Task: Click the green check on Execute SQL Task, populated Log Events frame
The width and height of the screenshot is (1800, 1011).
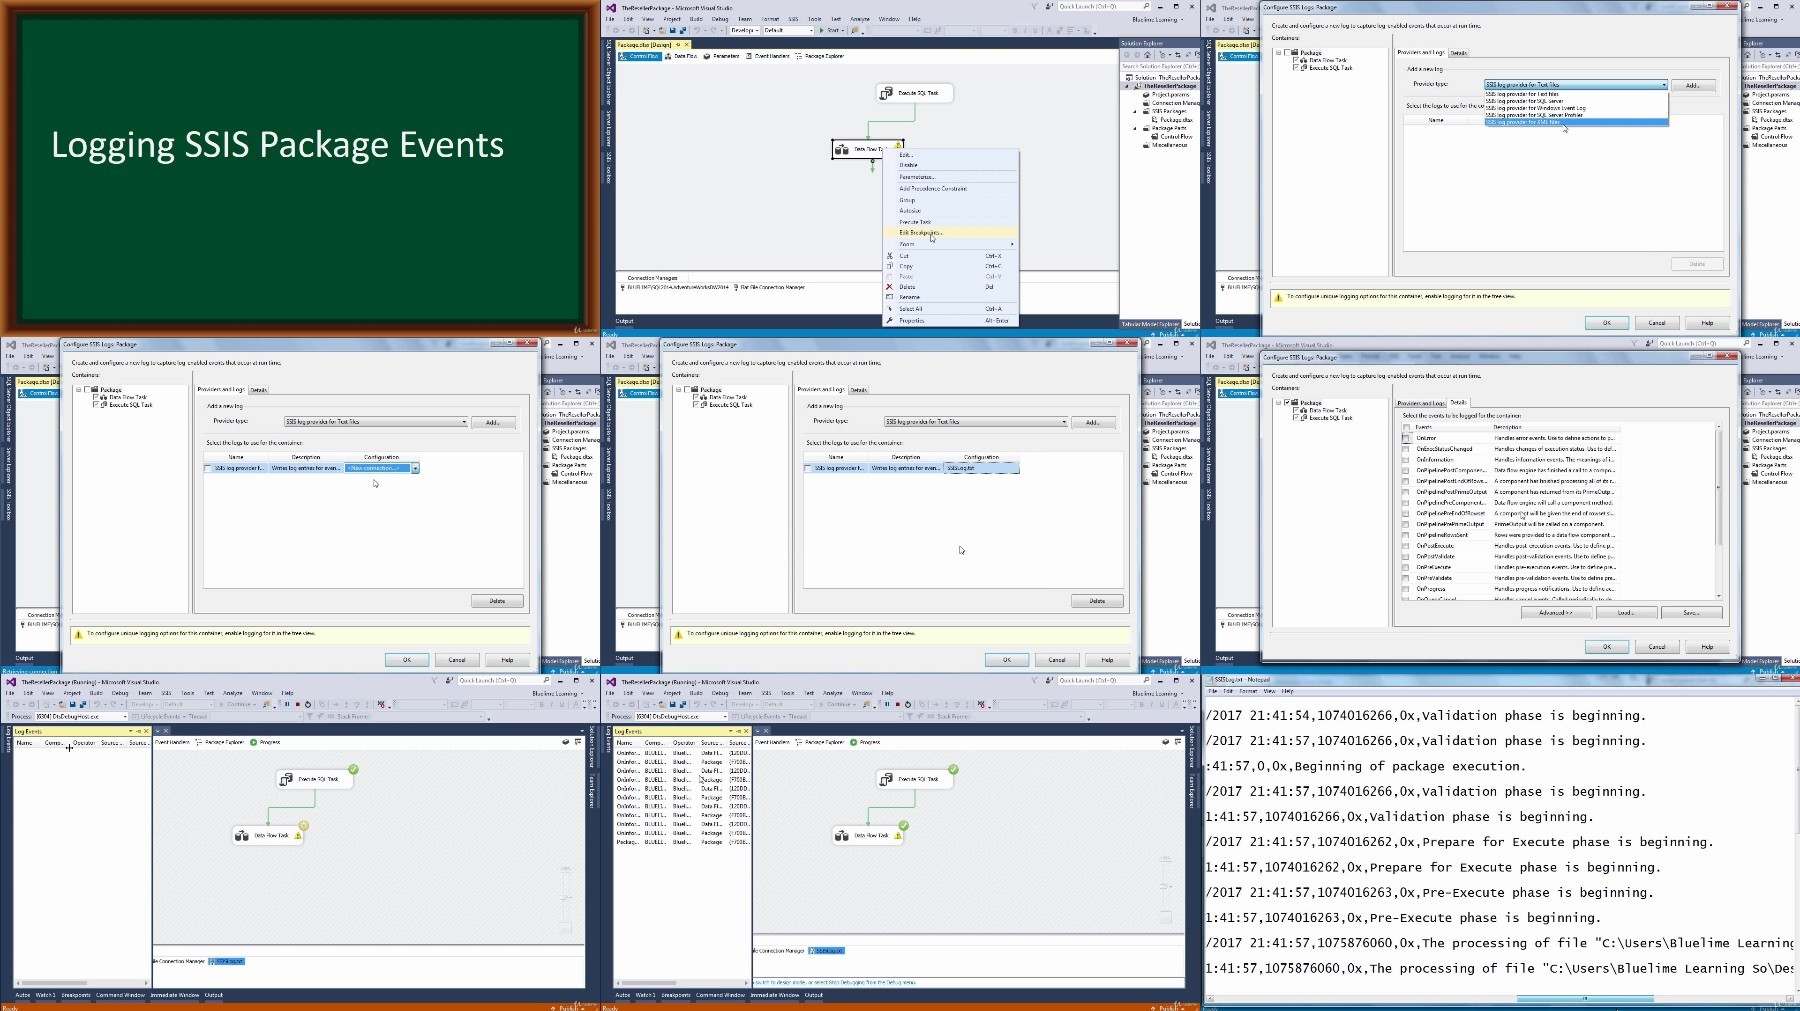Action: tap(953, 769)
